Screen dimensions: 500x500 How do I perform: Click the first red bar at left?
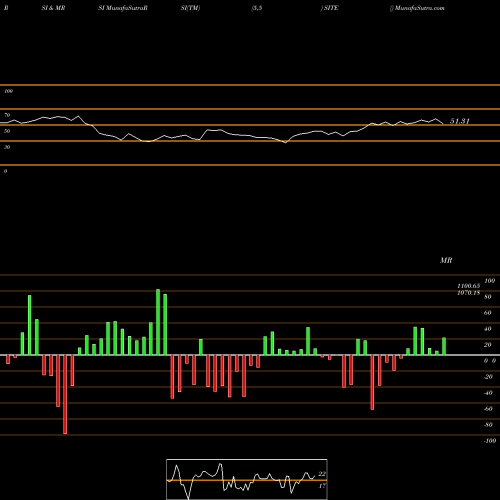(x=8, y=359)
